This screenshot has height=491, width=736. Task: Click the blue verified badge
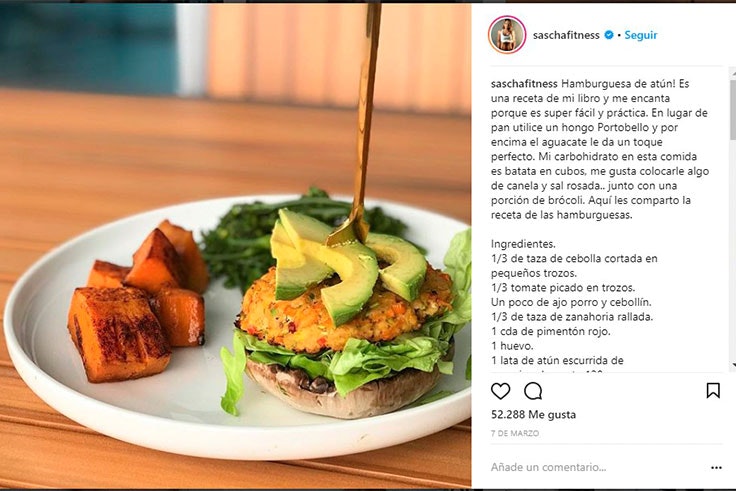[x=609, y=35]
